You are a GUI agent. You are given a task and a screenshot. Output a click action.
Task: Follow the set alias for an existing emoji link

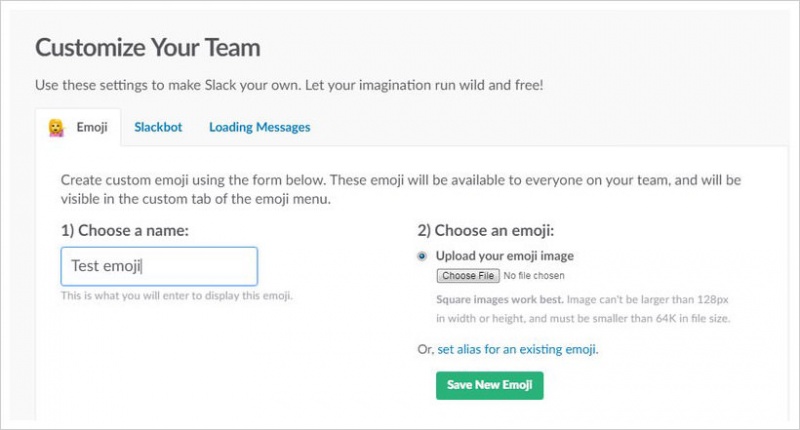coord(518,349)
